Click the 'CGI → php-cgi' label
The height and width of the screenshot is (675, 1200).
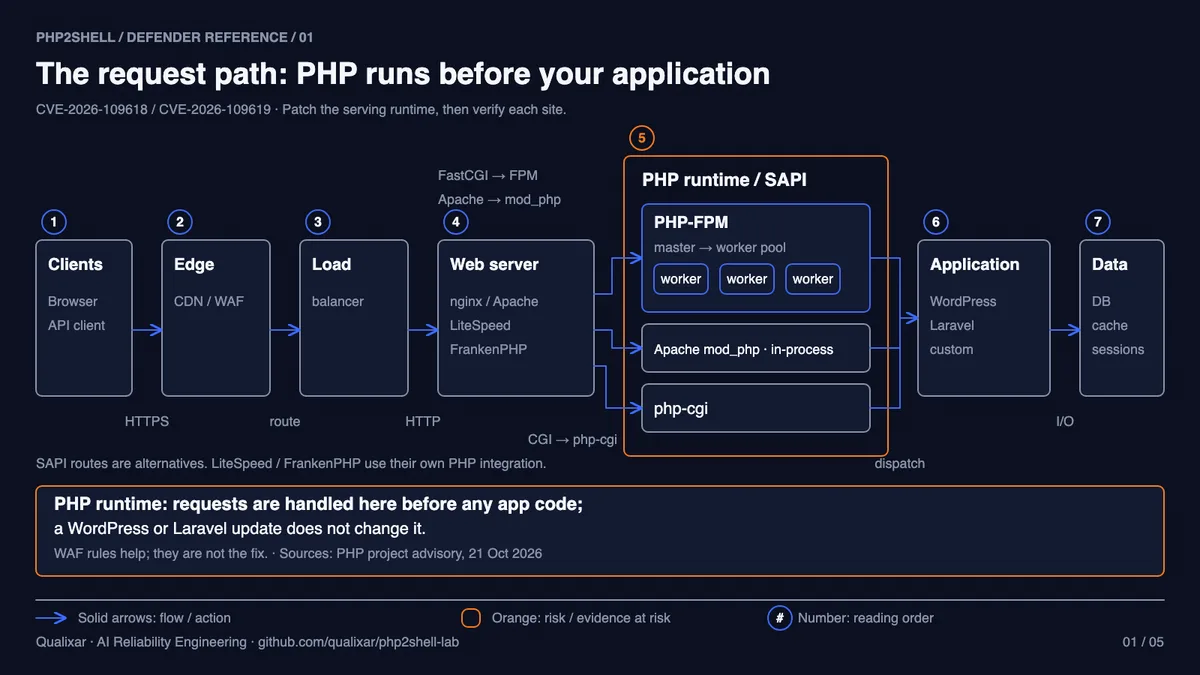point(572,439)
